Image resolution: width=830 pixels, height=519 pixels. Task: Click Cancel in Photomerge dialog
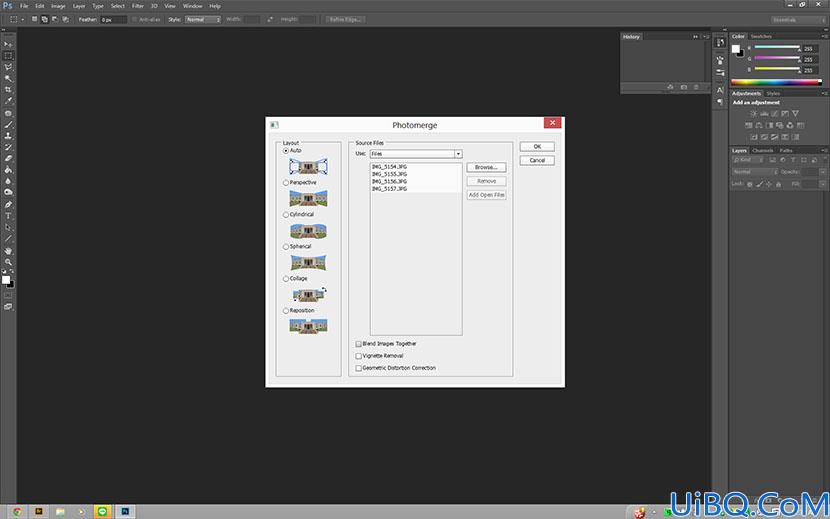pos(537,160)
